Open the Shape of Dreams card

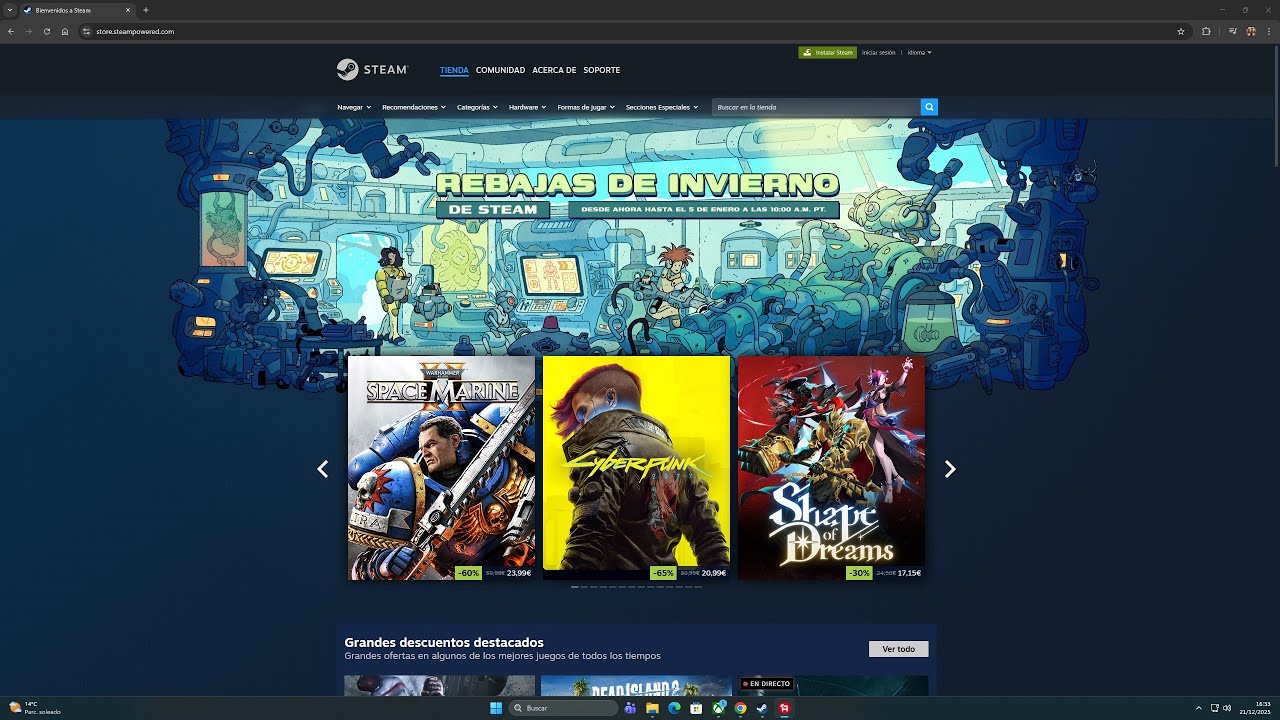click(831, 468)
